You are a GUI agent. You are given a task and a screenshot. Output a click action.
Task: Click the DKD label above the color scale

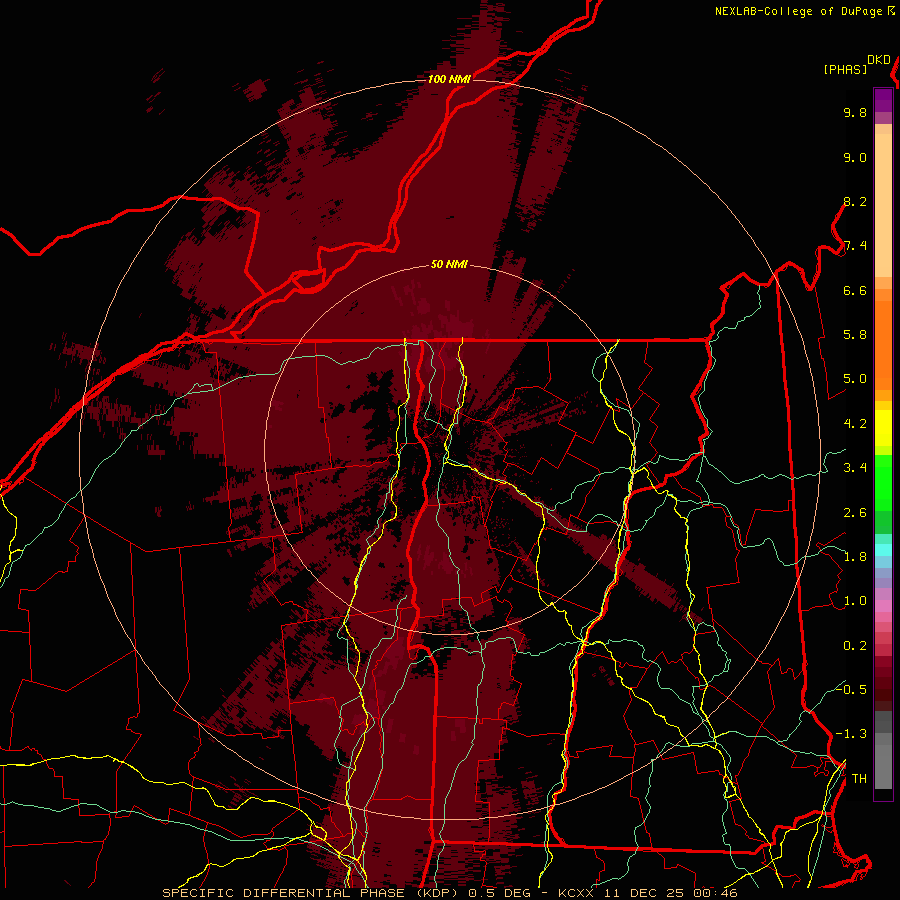pos(879,60)
